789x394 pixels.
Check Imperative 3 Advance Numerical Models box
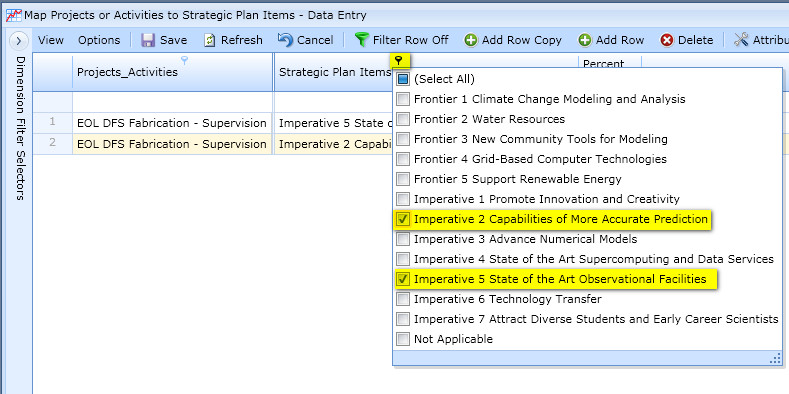click(x=403, y=239)
